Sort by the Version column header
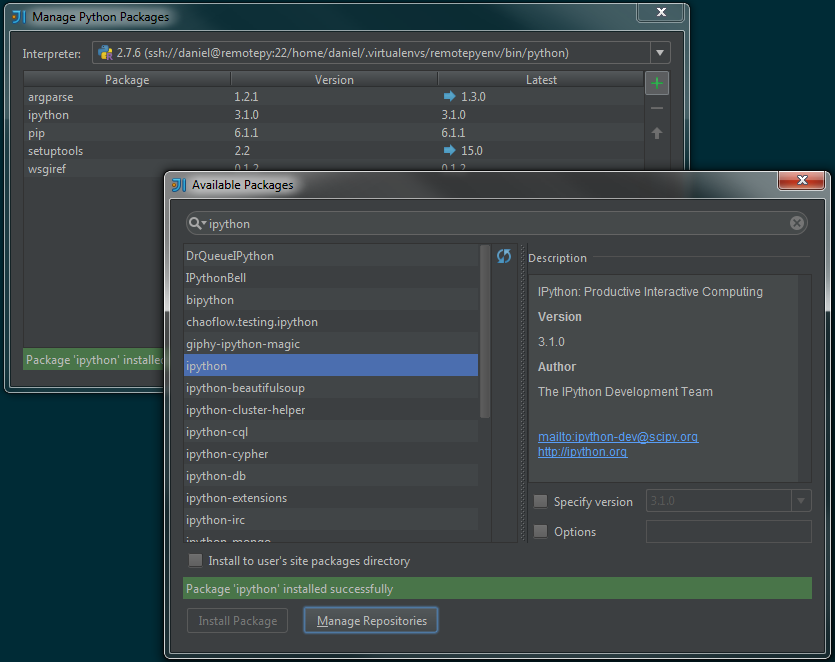835x662 pixels. 334,79
